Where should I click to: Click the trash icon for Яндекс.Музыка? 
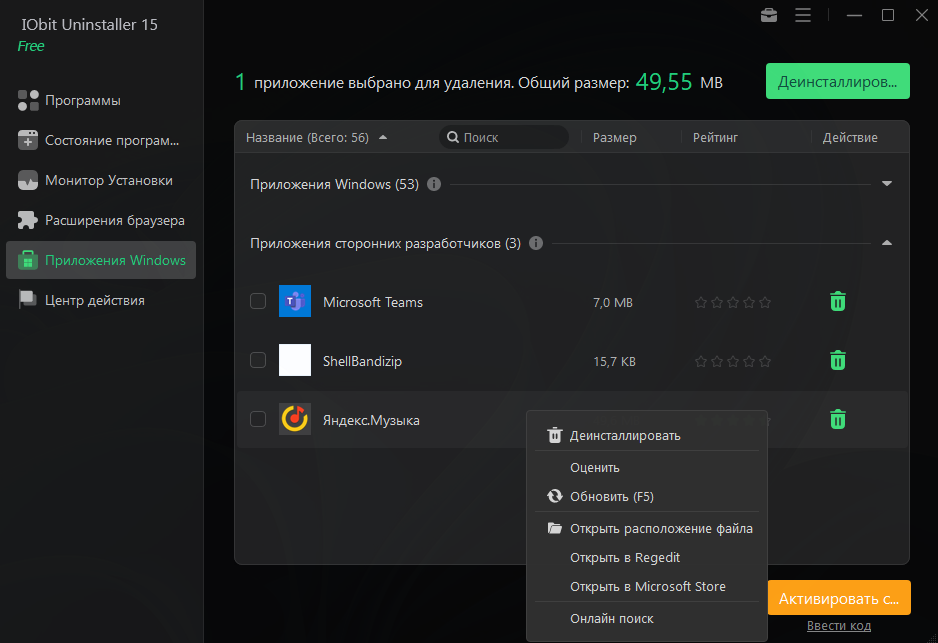(x=838, y=419)
